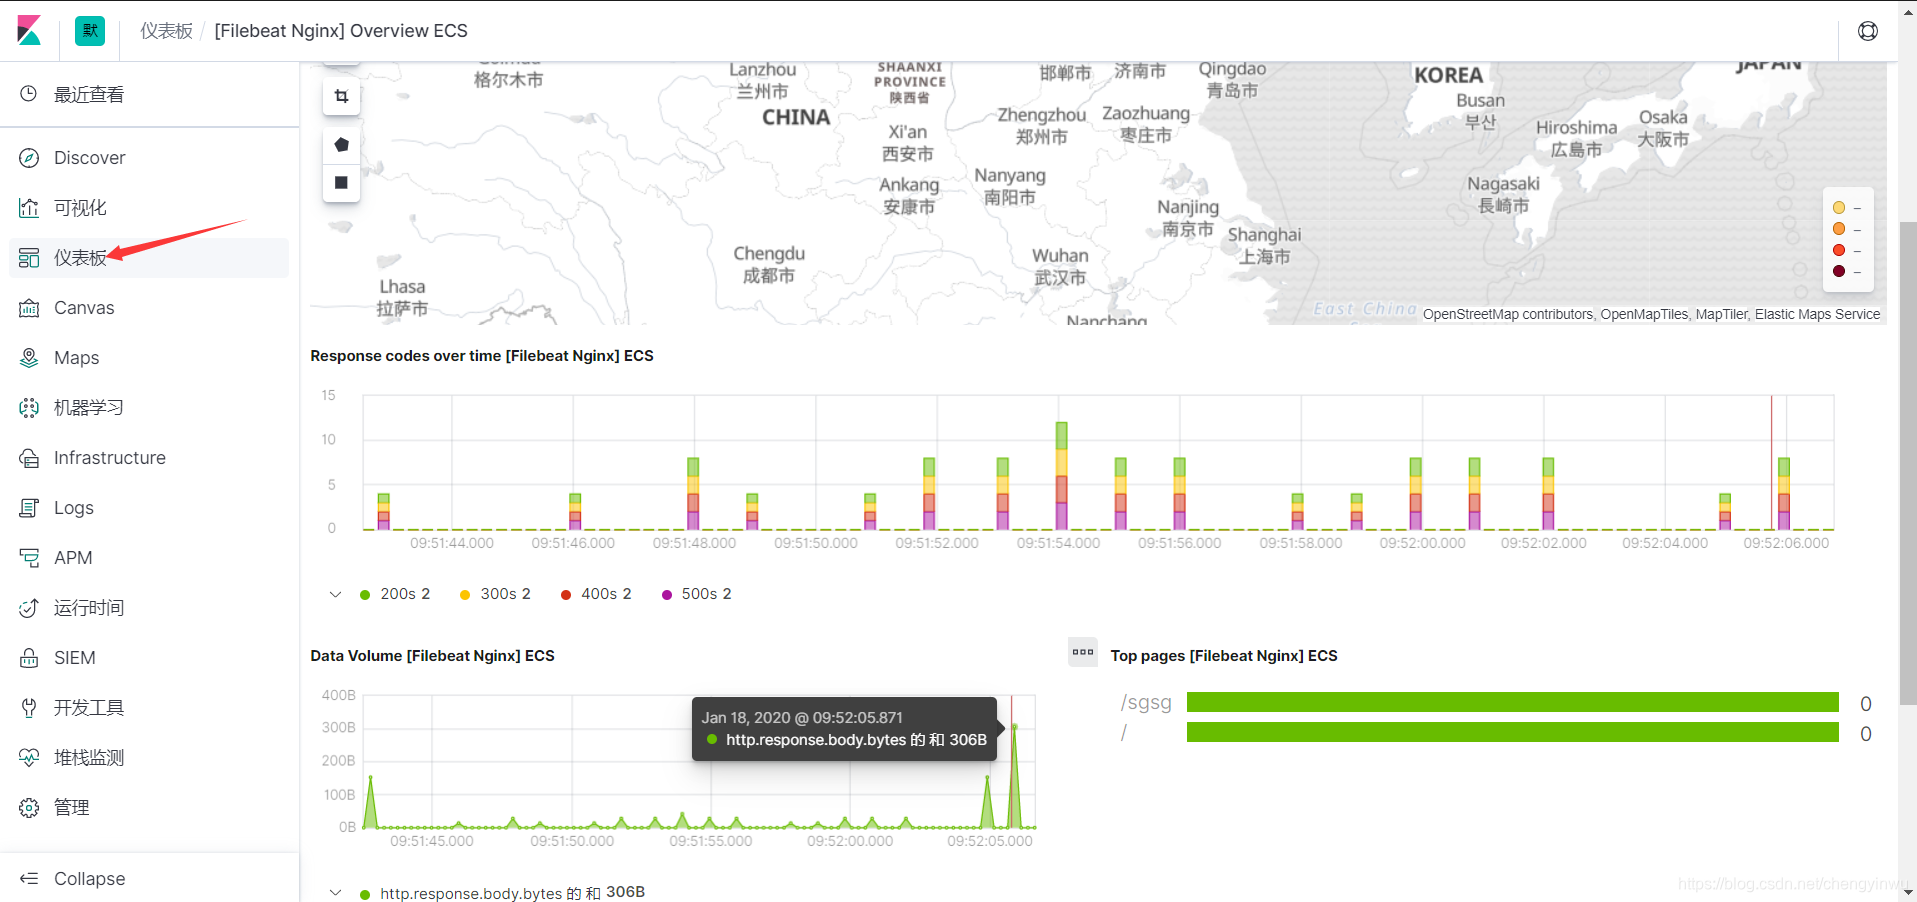The height and width of the screenshot is (902, 1917).
Task: Click the OpenMapTiles attribution link
Action: [1644, 314]
